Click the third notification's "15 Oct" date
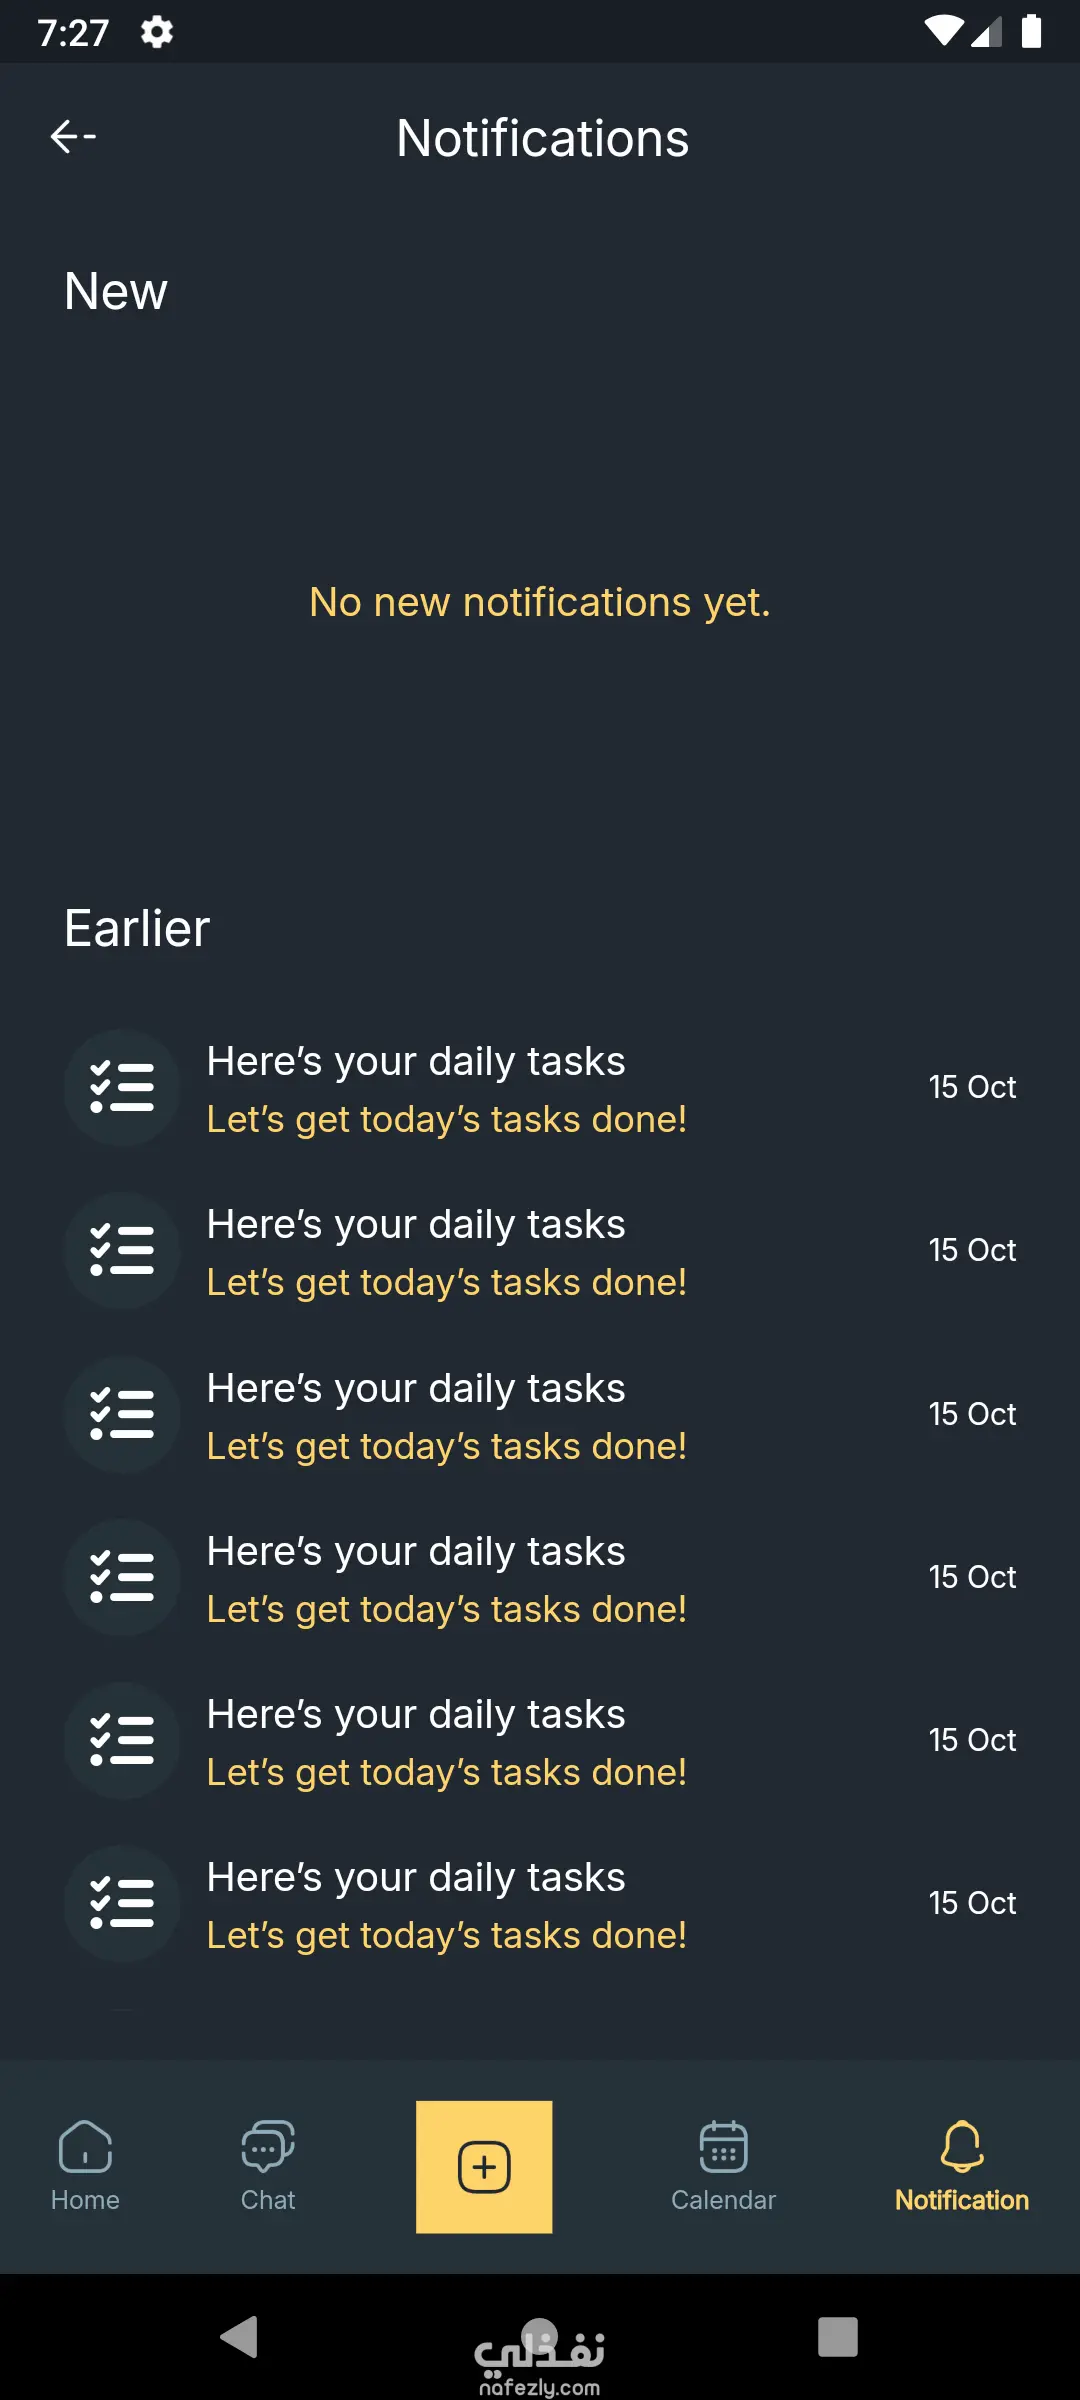 pyautogui.click(x=972, y=1414)
